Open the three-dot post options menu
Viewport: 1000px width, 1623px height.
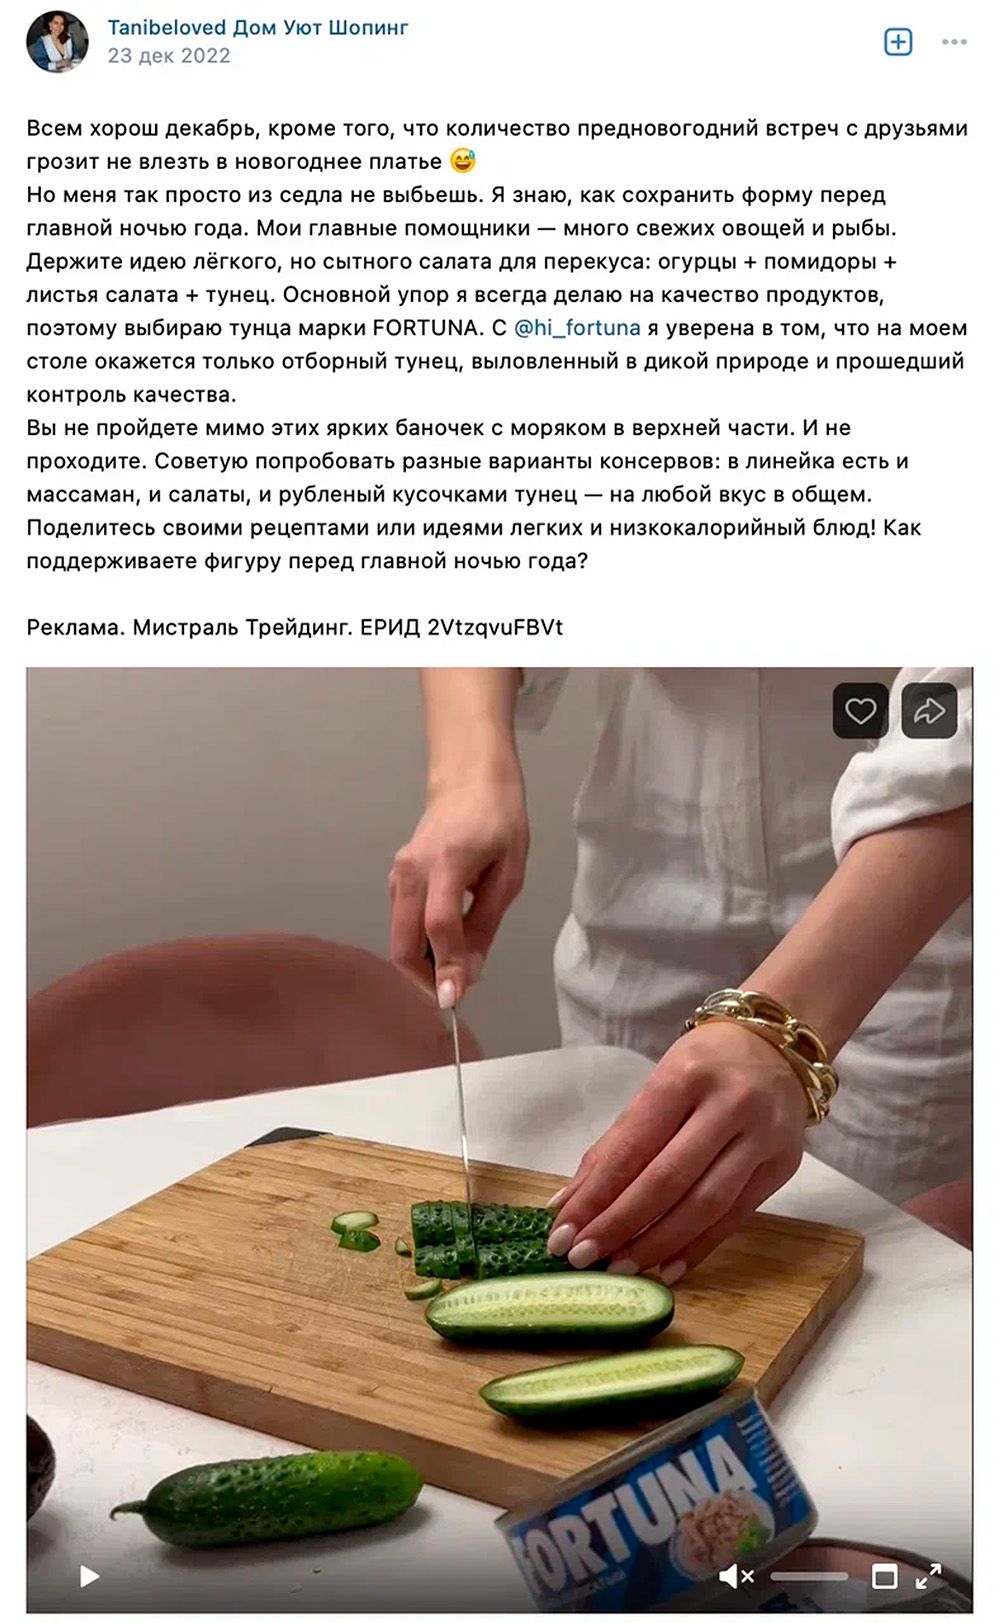[954, 42]
